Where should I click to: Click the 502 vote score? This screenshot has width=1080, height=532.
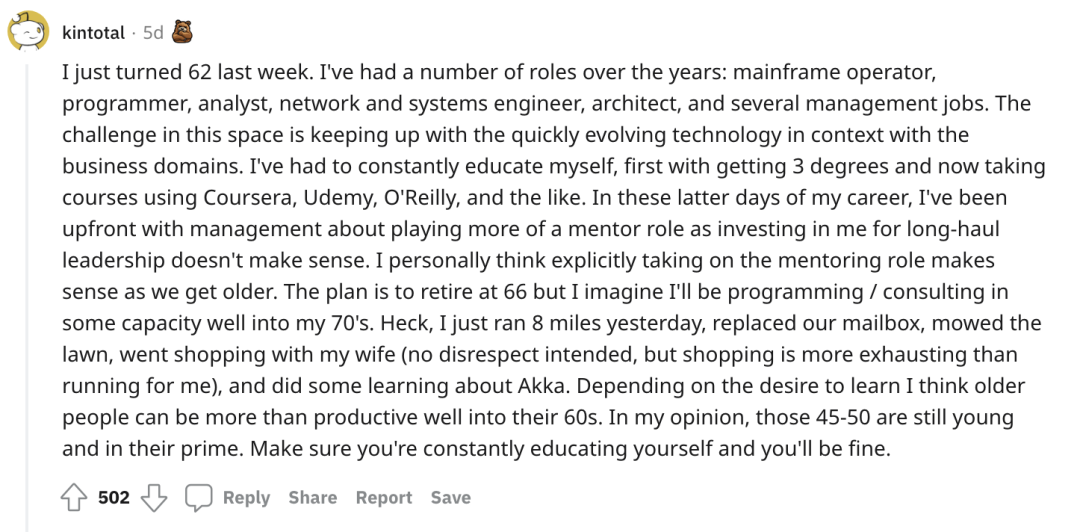pyautogui.click(x=114, y=498)
